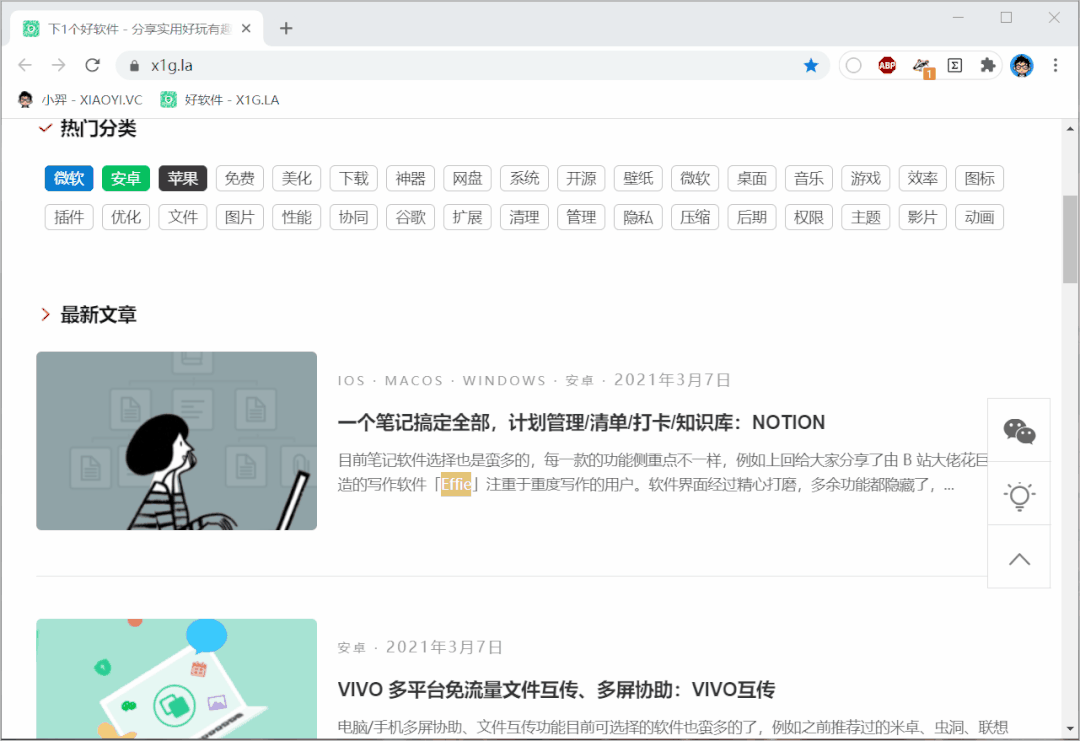Click the MACOS category label
The image size is (1080, 741).
pyautogui.click(x=414, y=381)
